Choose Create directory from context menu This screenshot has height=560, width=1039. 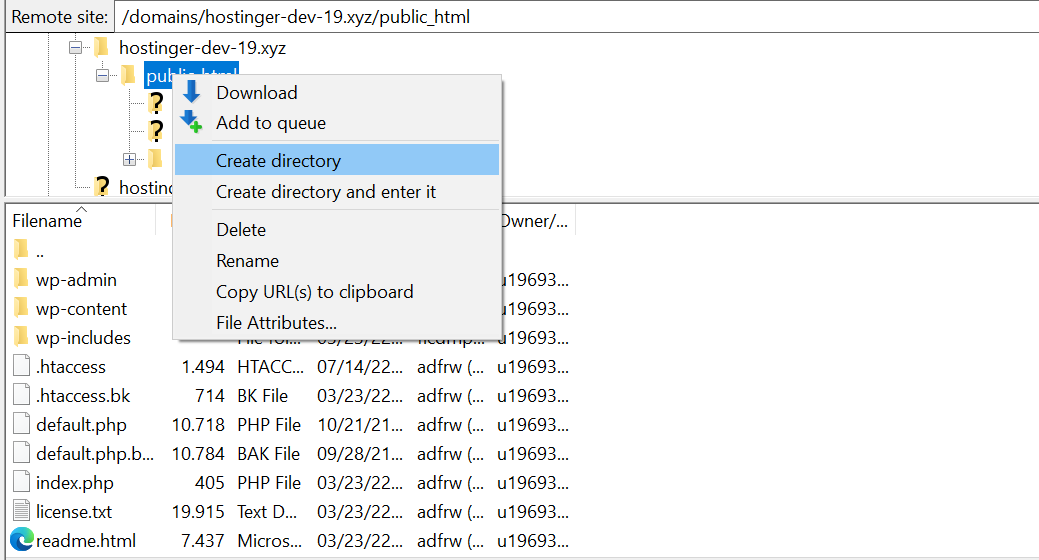pyautogui.click(x=278, y=160)
